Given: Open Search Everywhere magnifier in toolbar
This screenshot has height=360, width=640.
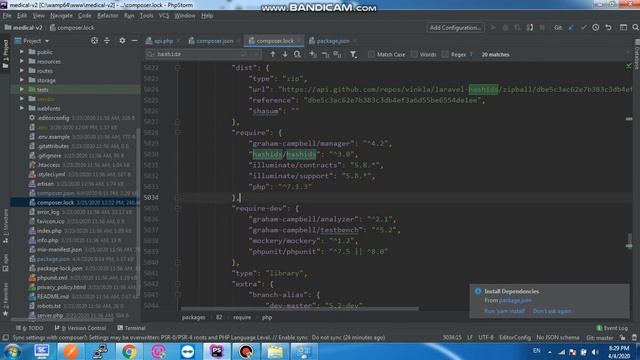Looking at the screenshot, I should click(636, 28).
